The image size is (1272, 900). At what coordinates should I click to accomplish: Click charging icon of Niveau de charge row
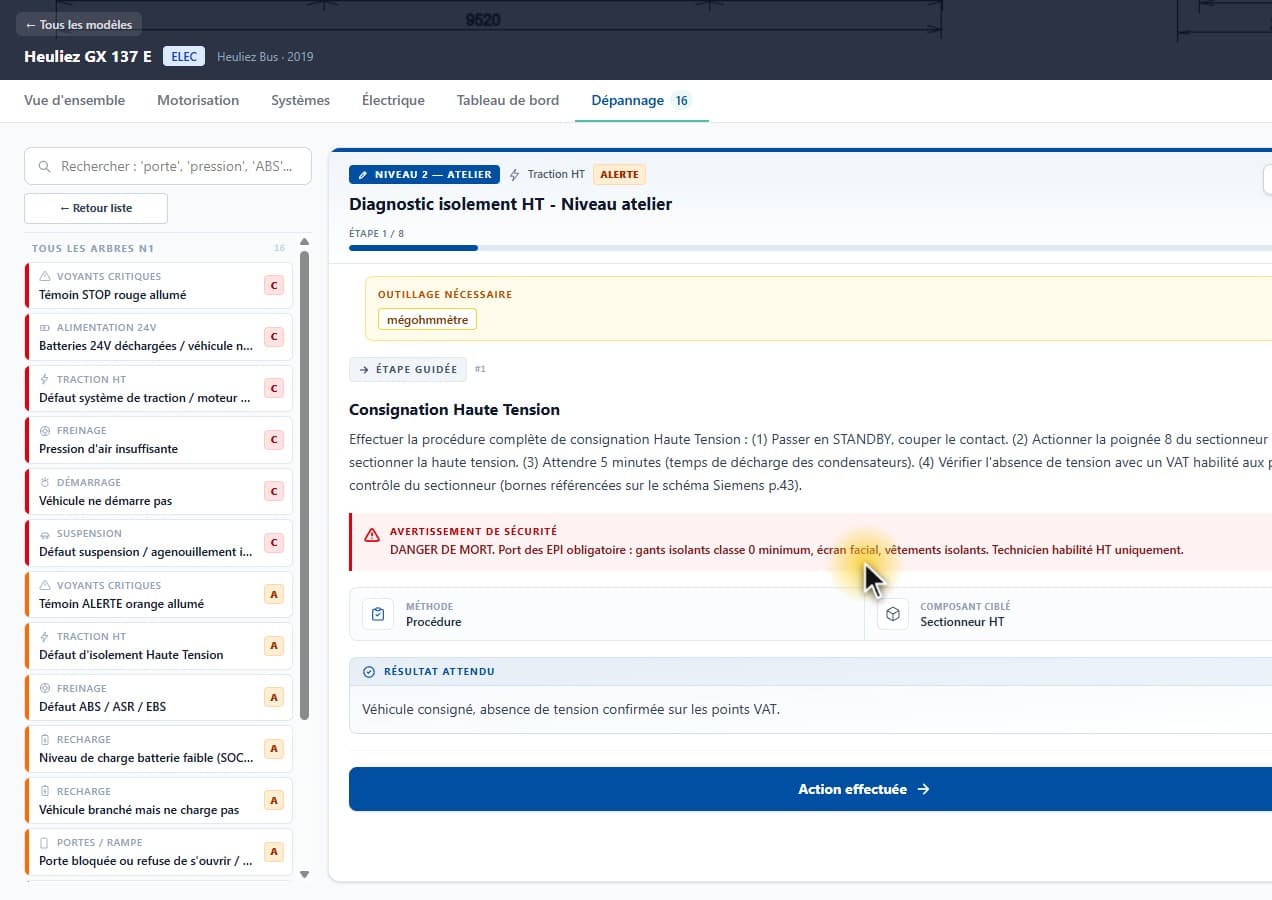point(44,740)
